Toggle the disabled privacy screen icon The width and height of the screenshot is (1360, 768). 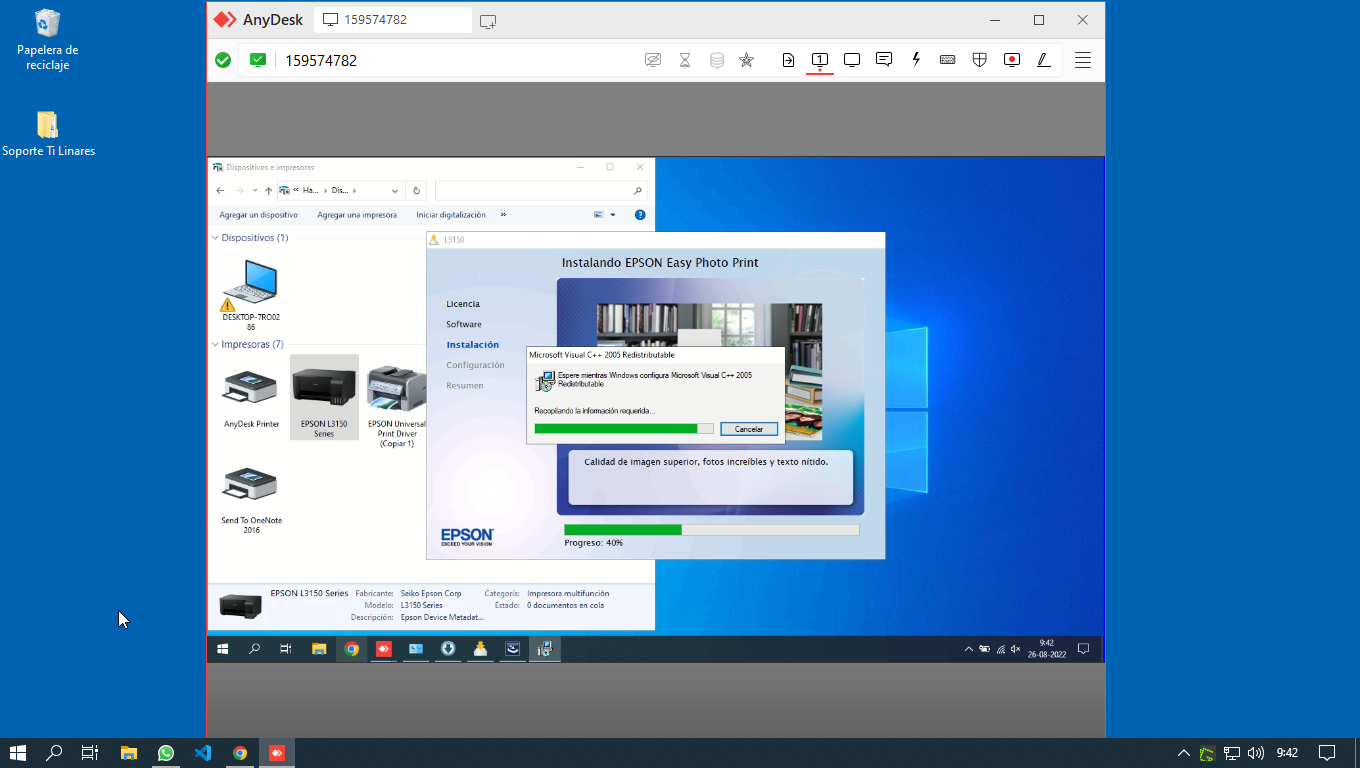click(x=653, y=60)
